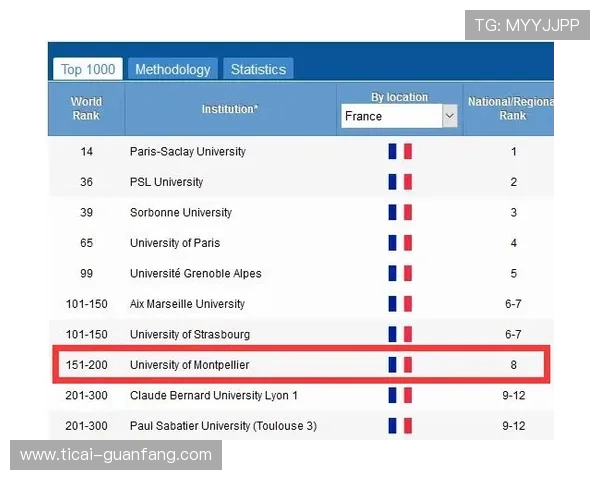Select 101-150 rank of University of Strasbourg
This screenshot has width=600, height=480.
pyautogui.click(x=86, y=334)
